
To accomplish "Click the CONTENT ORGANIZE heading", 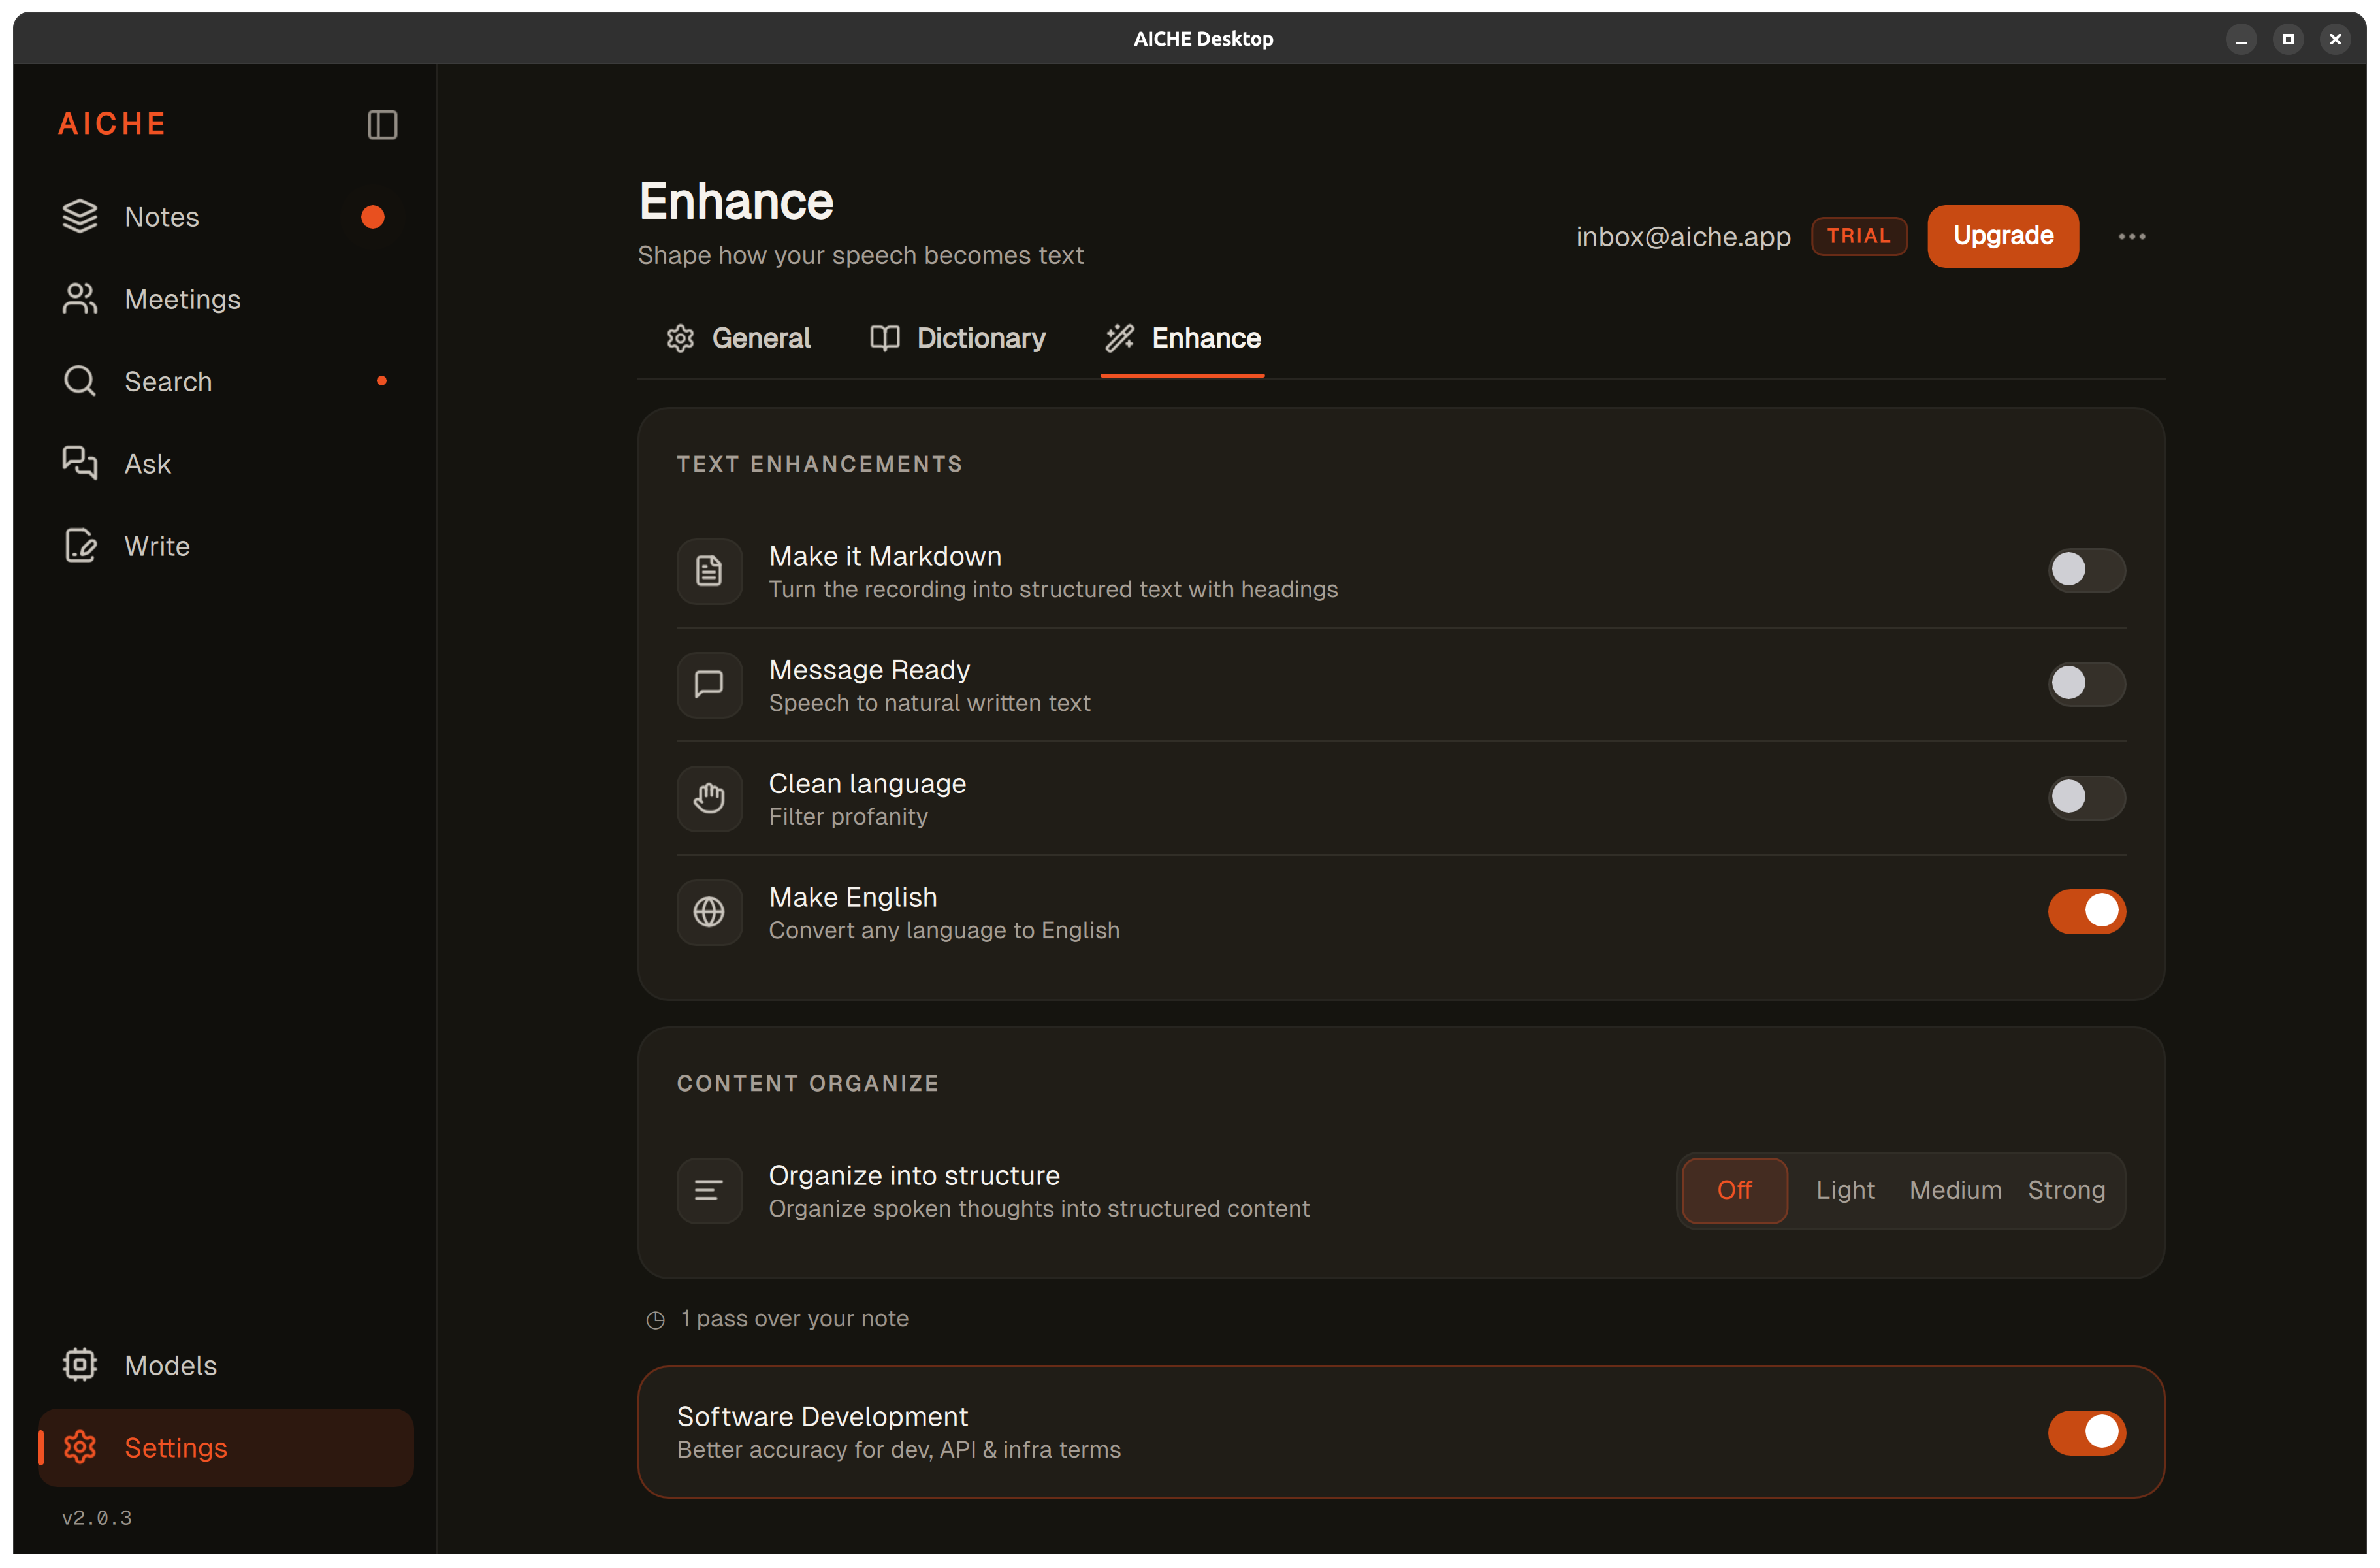I will (808, 1084).
